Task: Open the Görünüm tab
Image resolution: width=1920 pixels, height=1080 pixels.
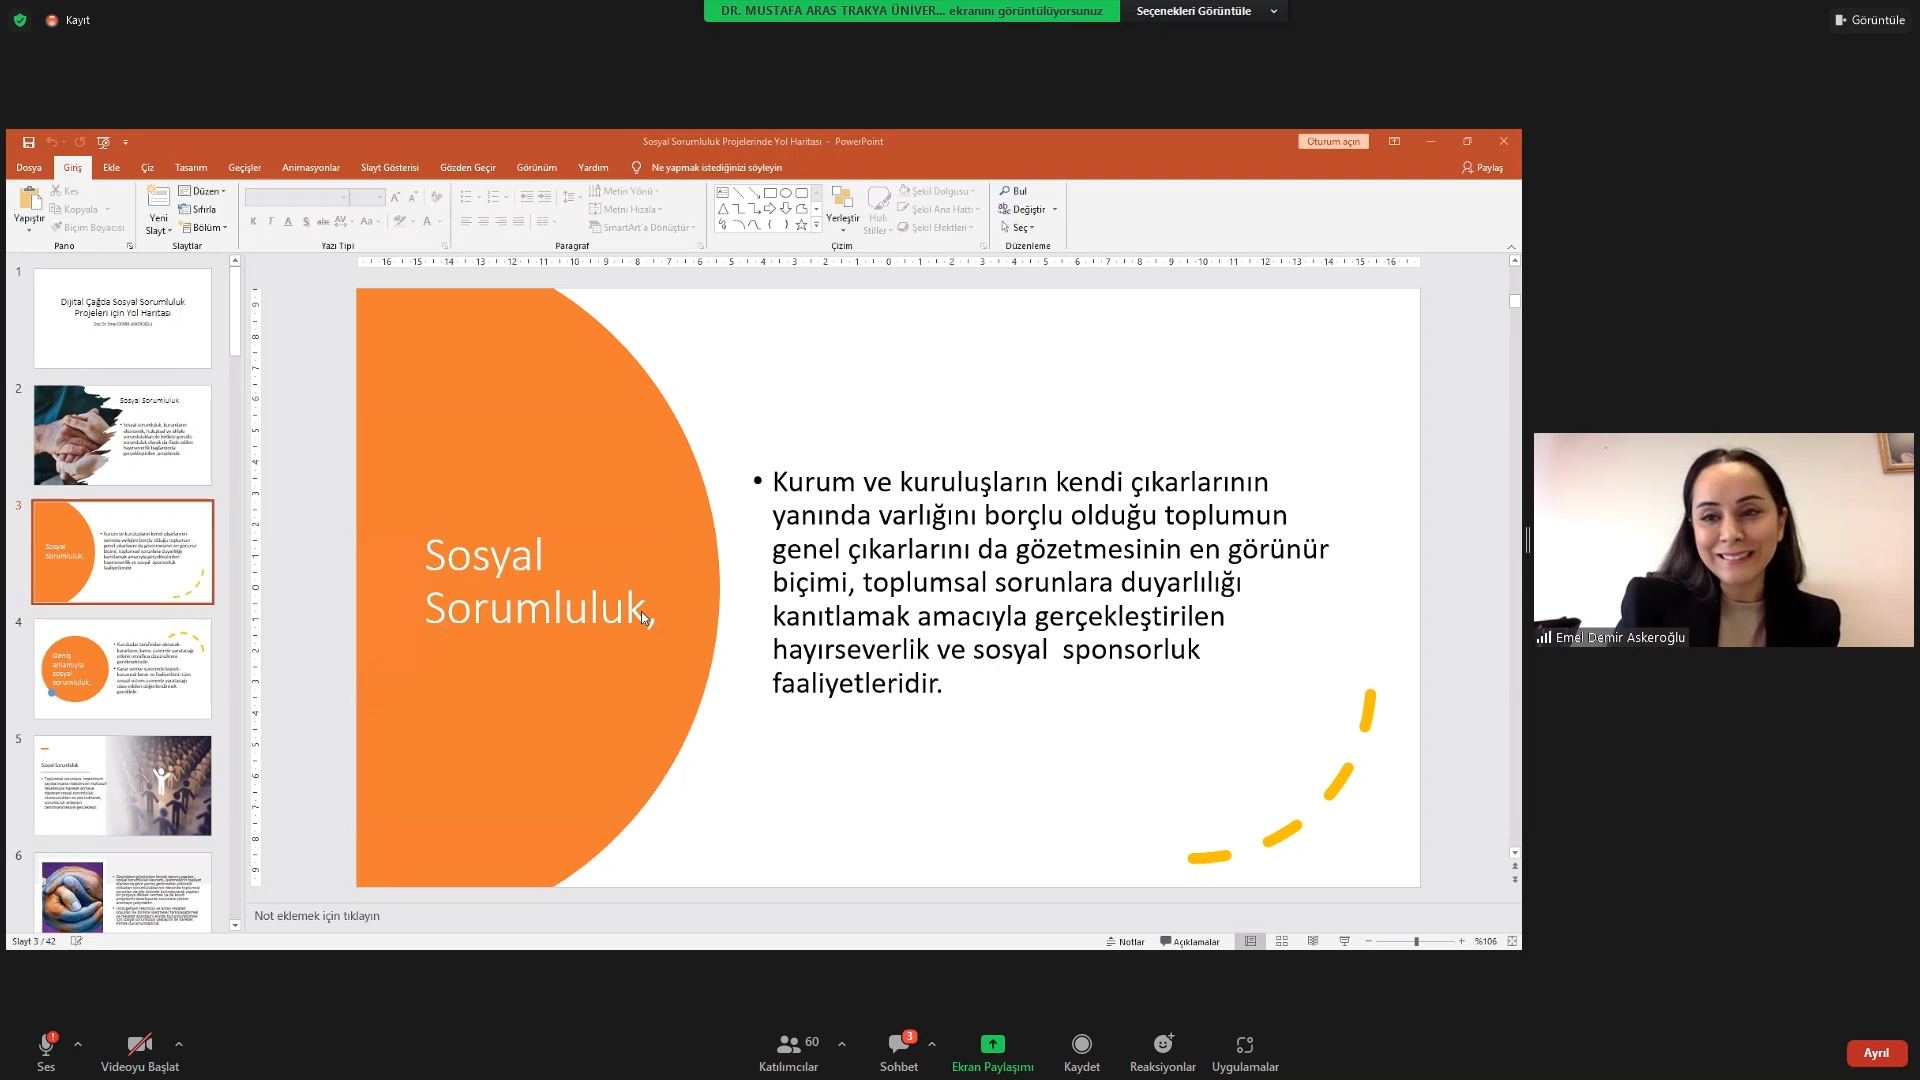Action: coord(537,168)
